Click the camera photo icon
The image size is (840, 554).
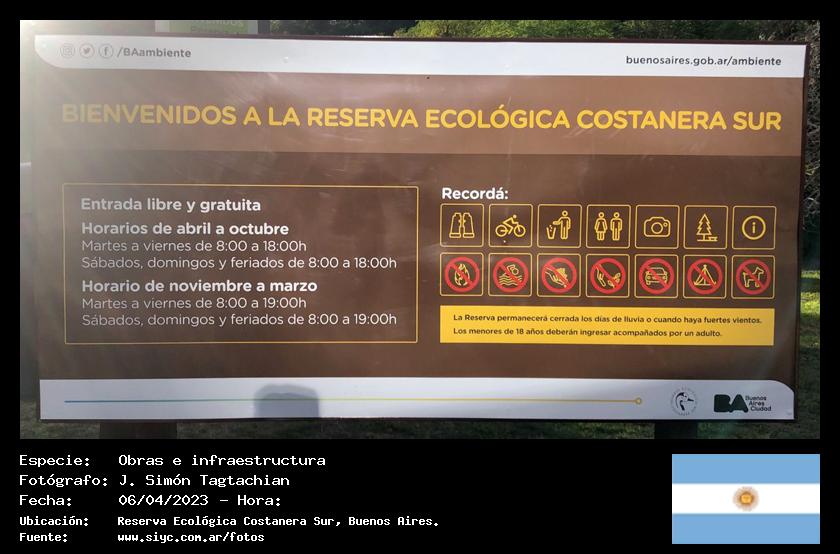click(656, 227)
